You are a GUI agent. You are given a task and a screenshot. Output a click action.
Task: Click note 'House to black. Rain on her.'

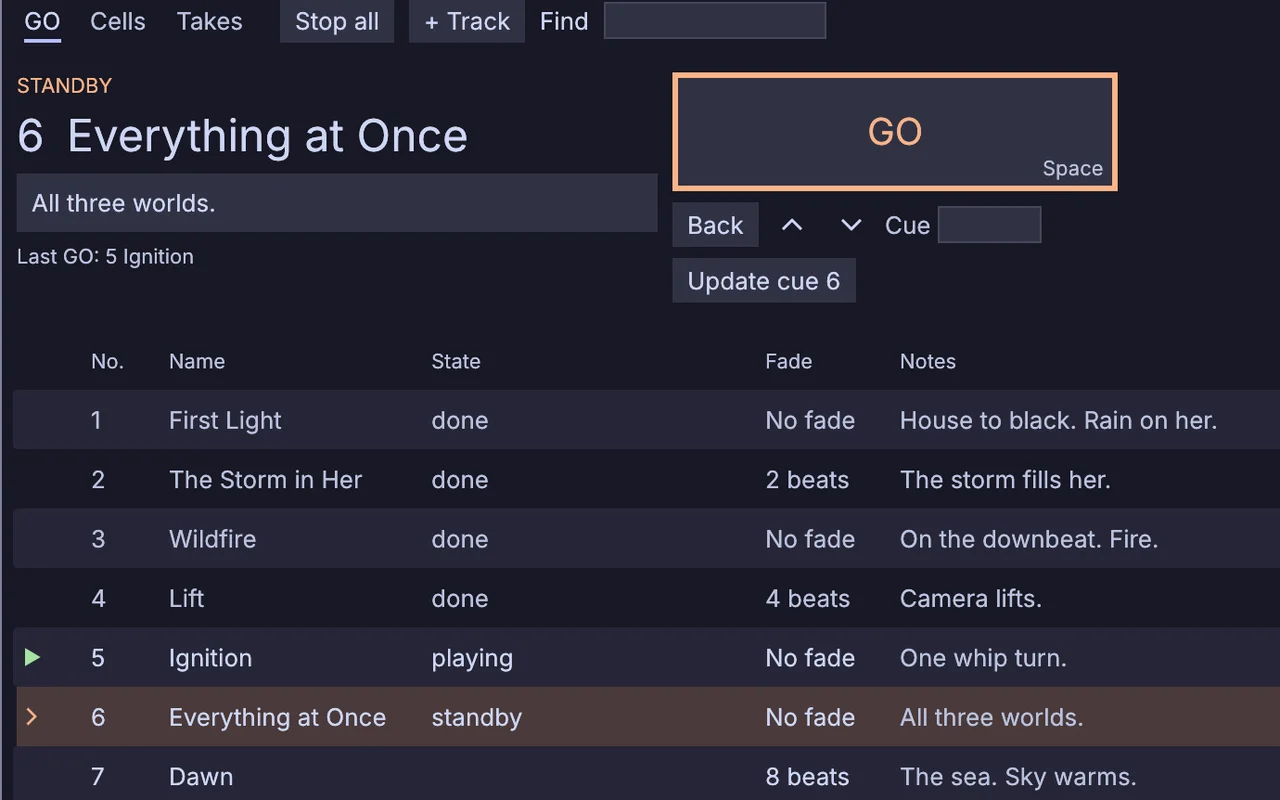(x=1058, y=420)
